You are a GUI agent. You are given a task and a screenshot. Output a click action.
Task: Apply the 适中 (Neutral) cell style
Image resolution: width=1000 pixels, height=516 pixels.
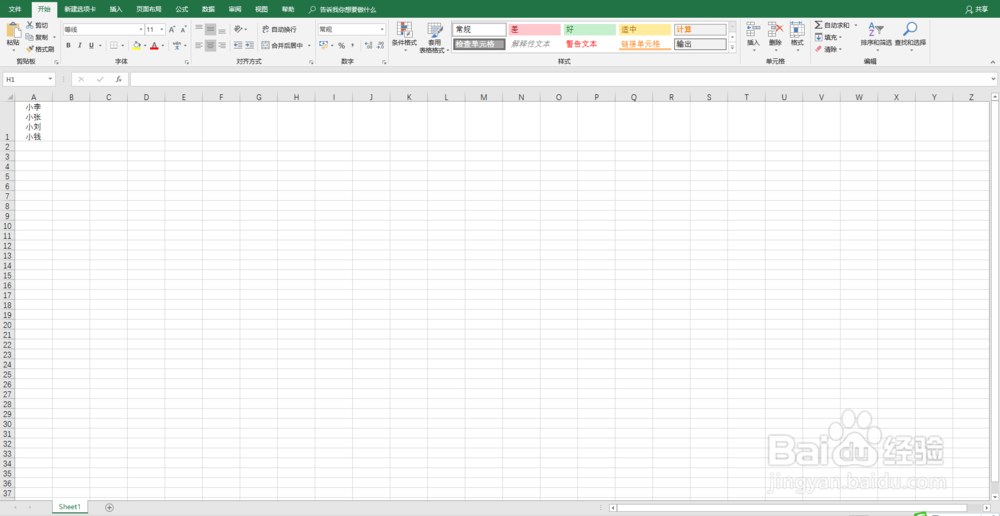pos(645,29)
